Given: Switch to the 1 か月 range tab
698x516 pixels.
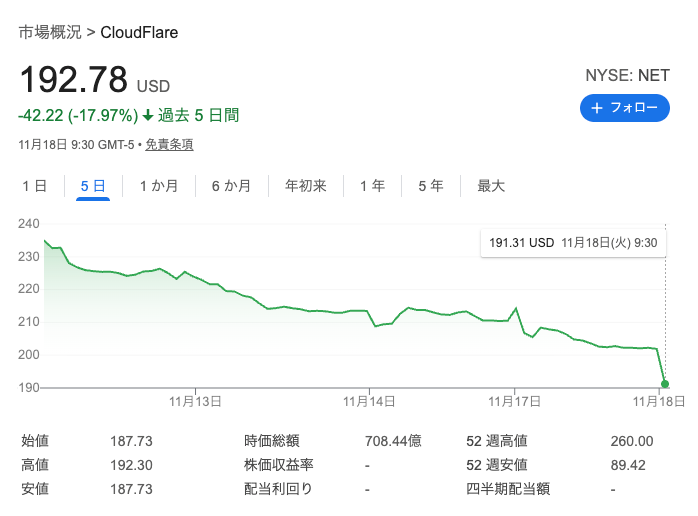Looking at the screenshot, I should coord(159,186).
